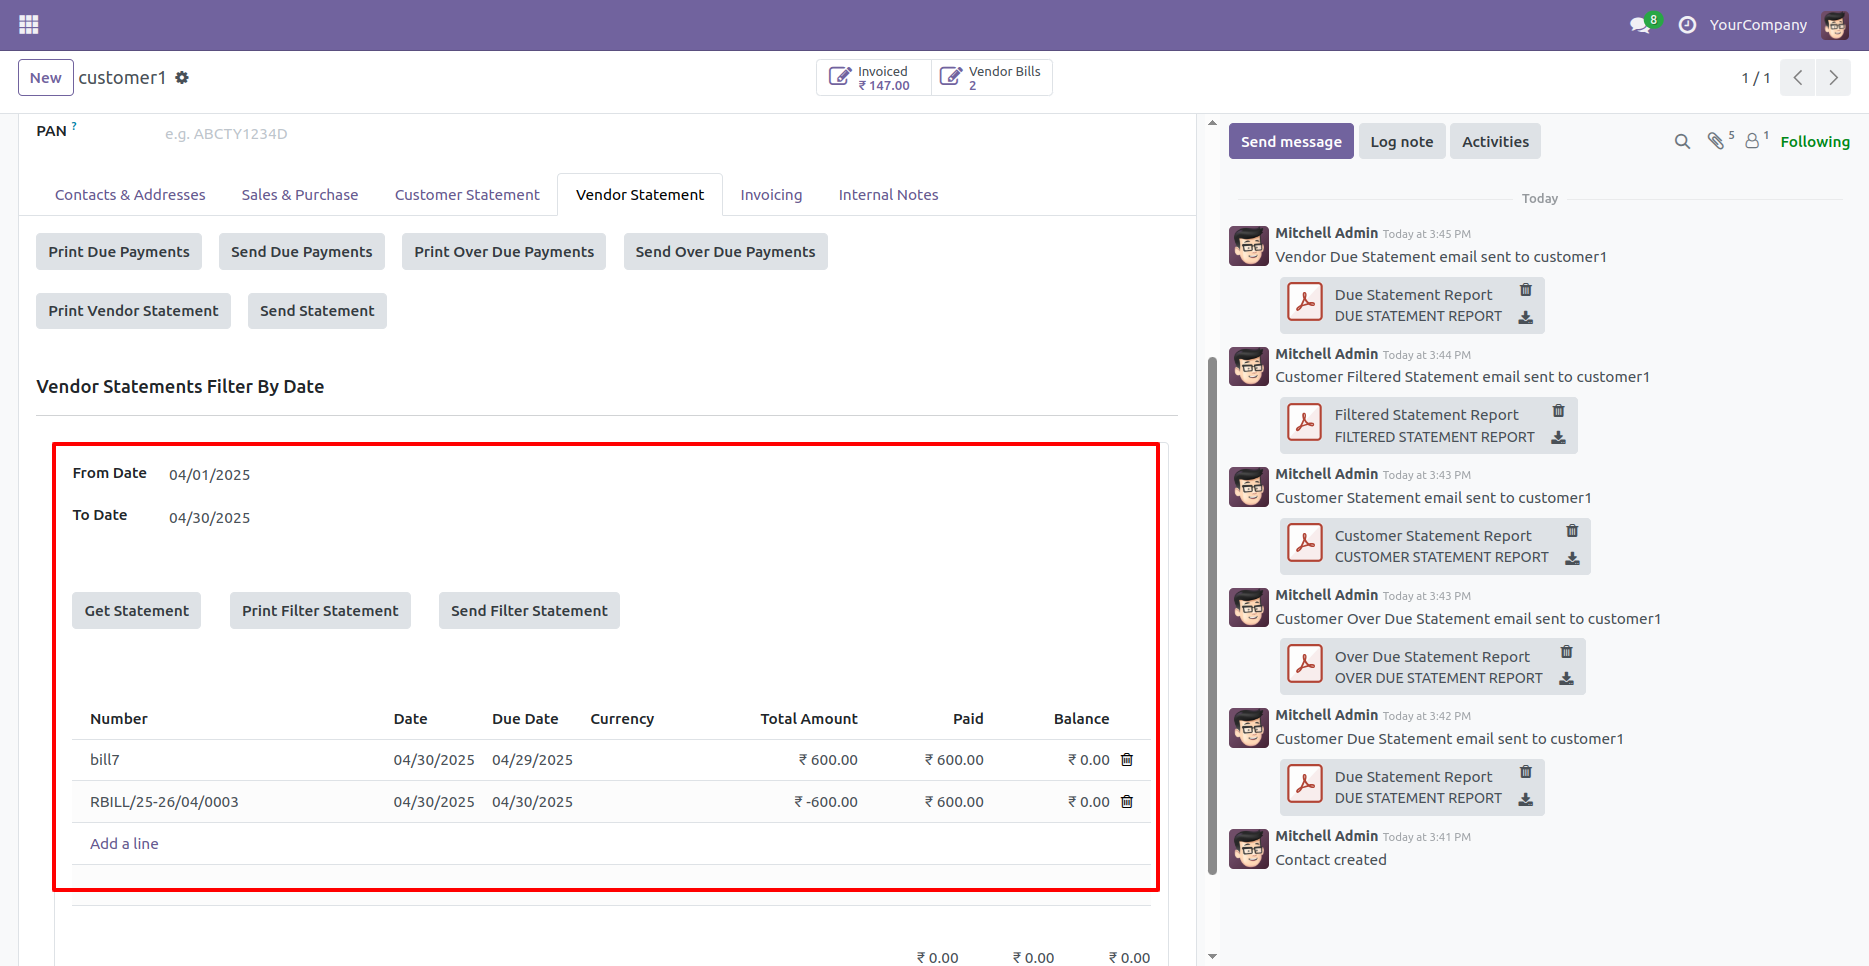Open the Vendor Bills smart button

coord(991,77)
